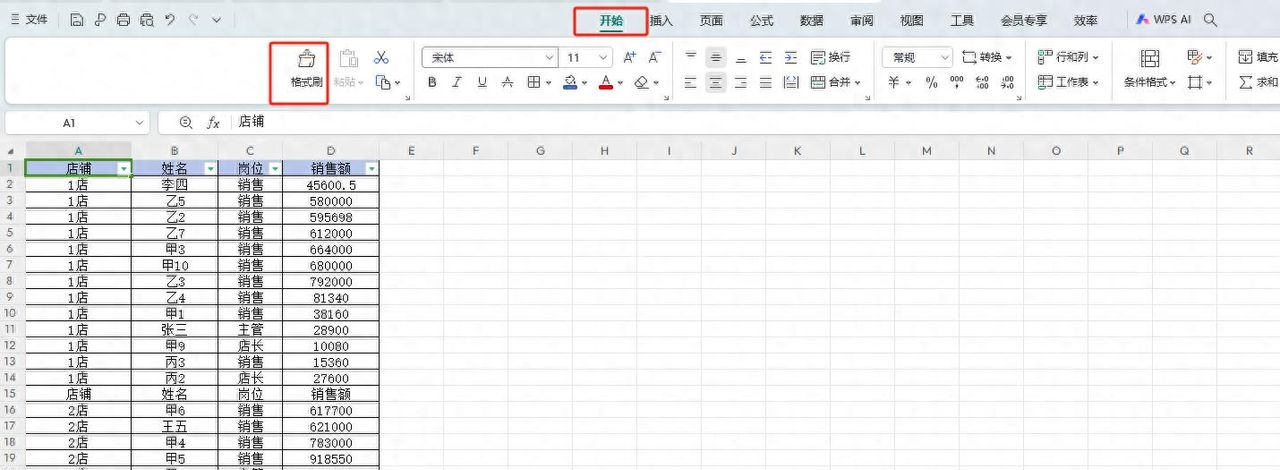The width and height of the screenshot is (1280, 470).
Task: Click the Fill Color bucket icon
Action: [x=570, y=83]
